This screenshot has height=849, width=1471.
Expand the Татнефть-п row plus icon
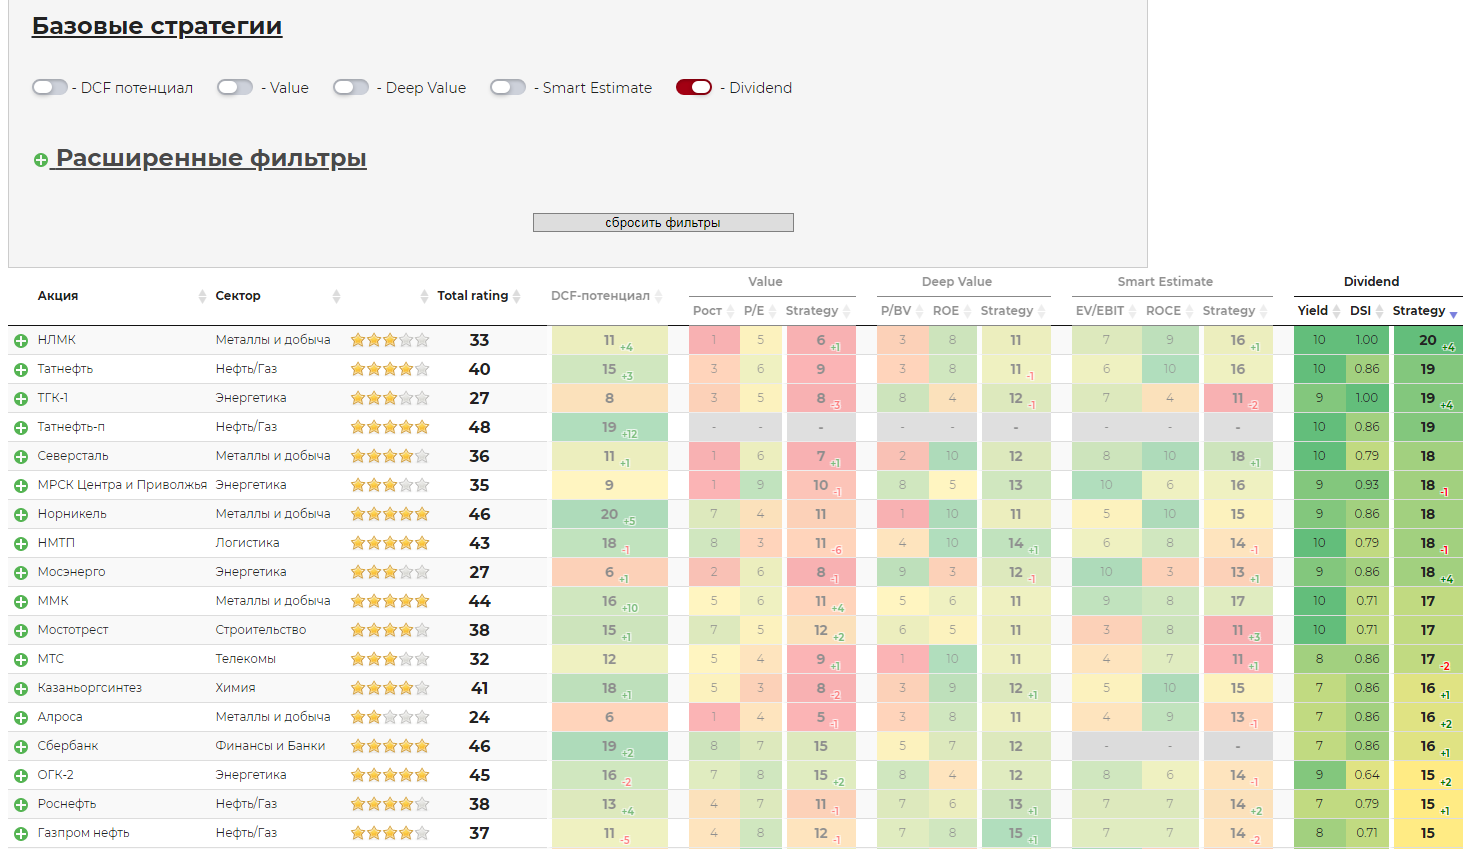click(x=21, y=428)
